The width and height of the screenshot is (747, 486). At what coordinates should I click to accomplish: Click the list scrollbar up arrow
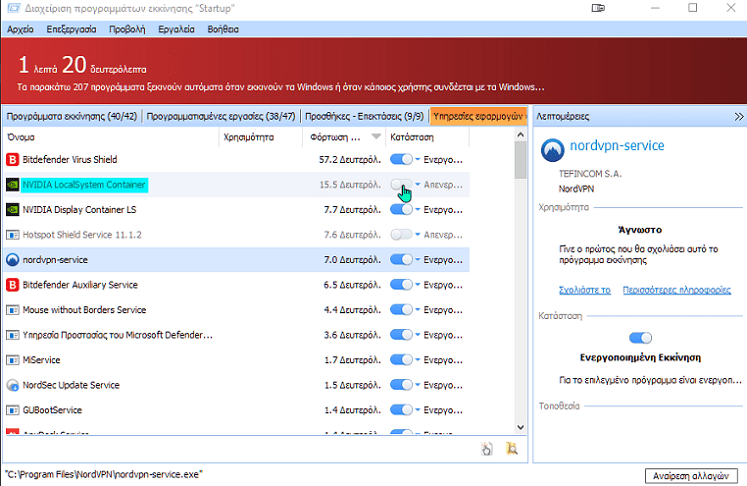521,135
